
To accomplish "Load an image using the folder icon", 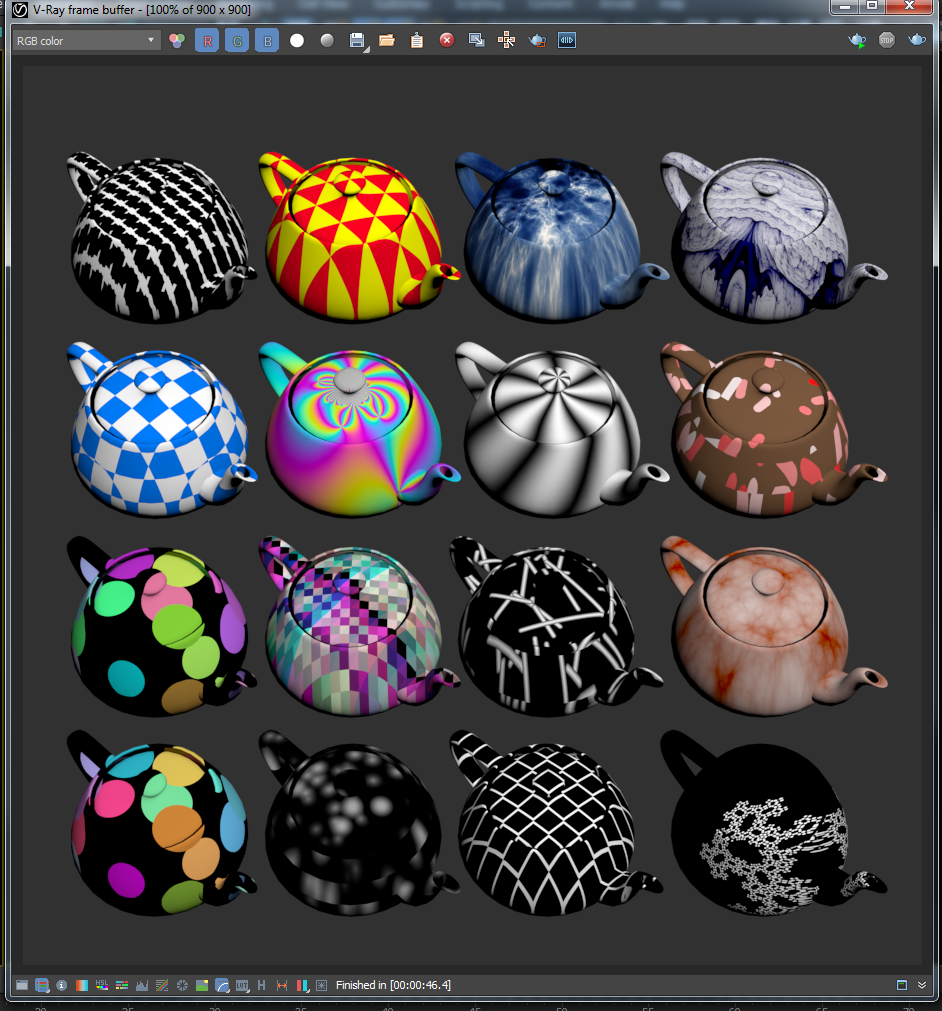I will point(387,41).
